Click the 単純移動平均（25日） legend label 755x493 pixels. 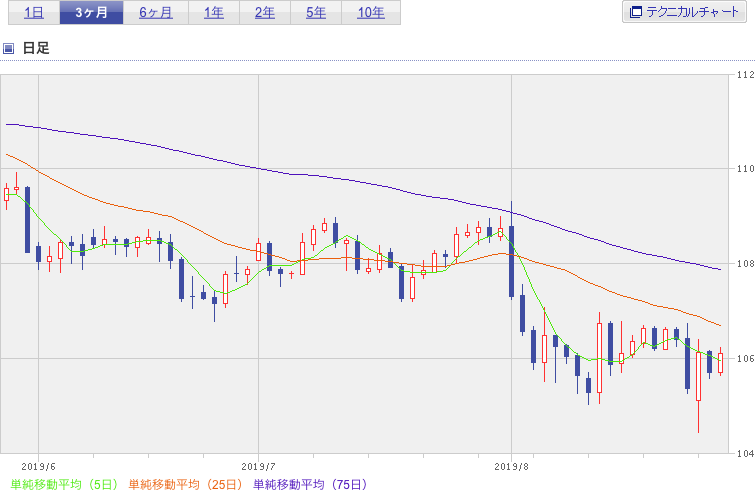click(x=185, y=484)
